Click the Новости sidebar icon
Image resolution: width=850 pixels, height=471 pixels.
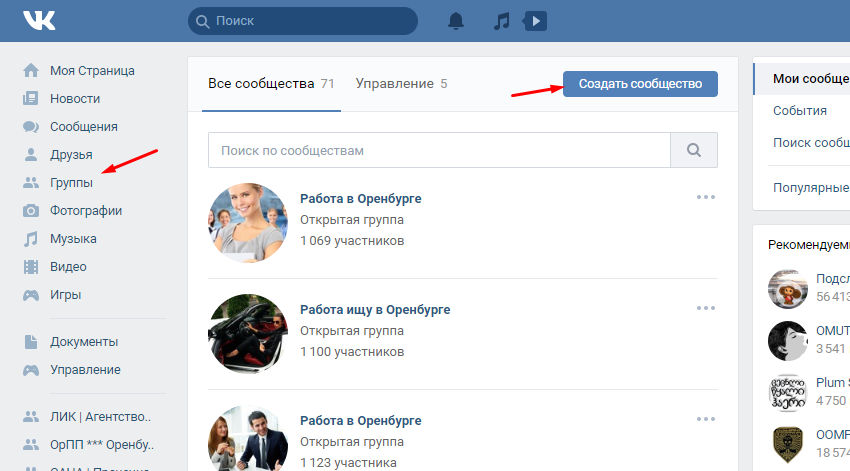point(31,99)
